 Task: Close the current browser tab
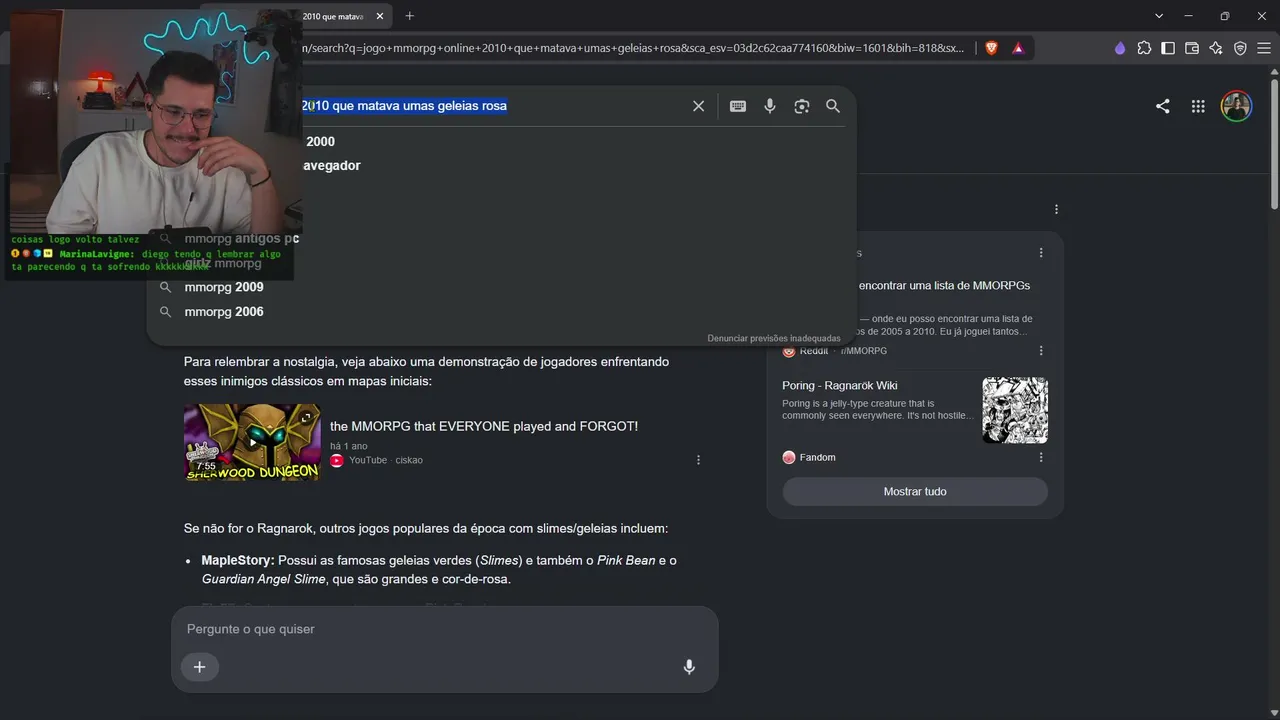pyautogui.click(x=380, y=16)
